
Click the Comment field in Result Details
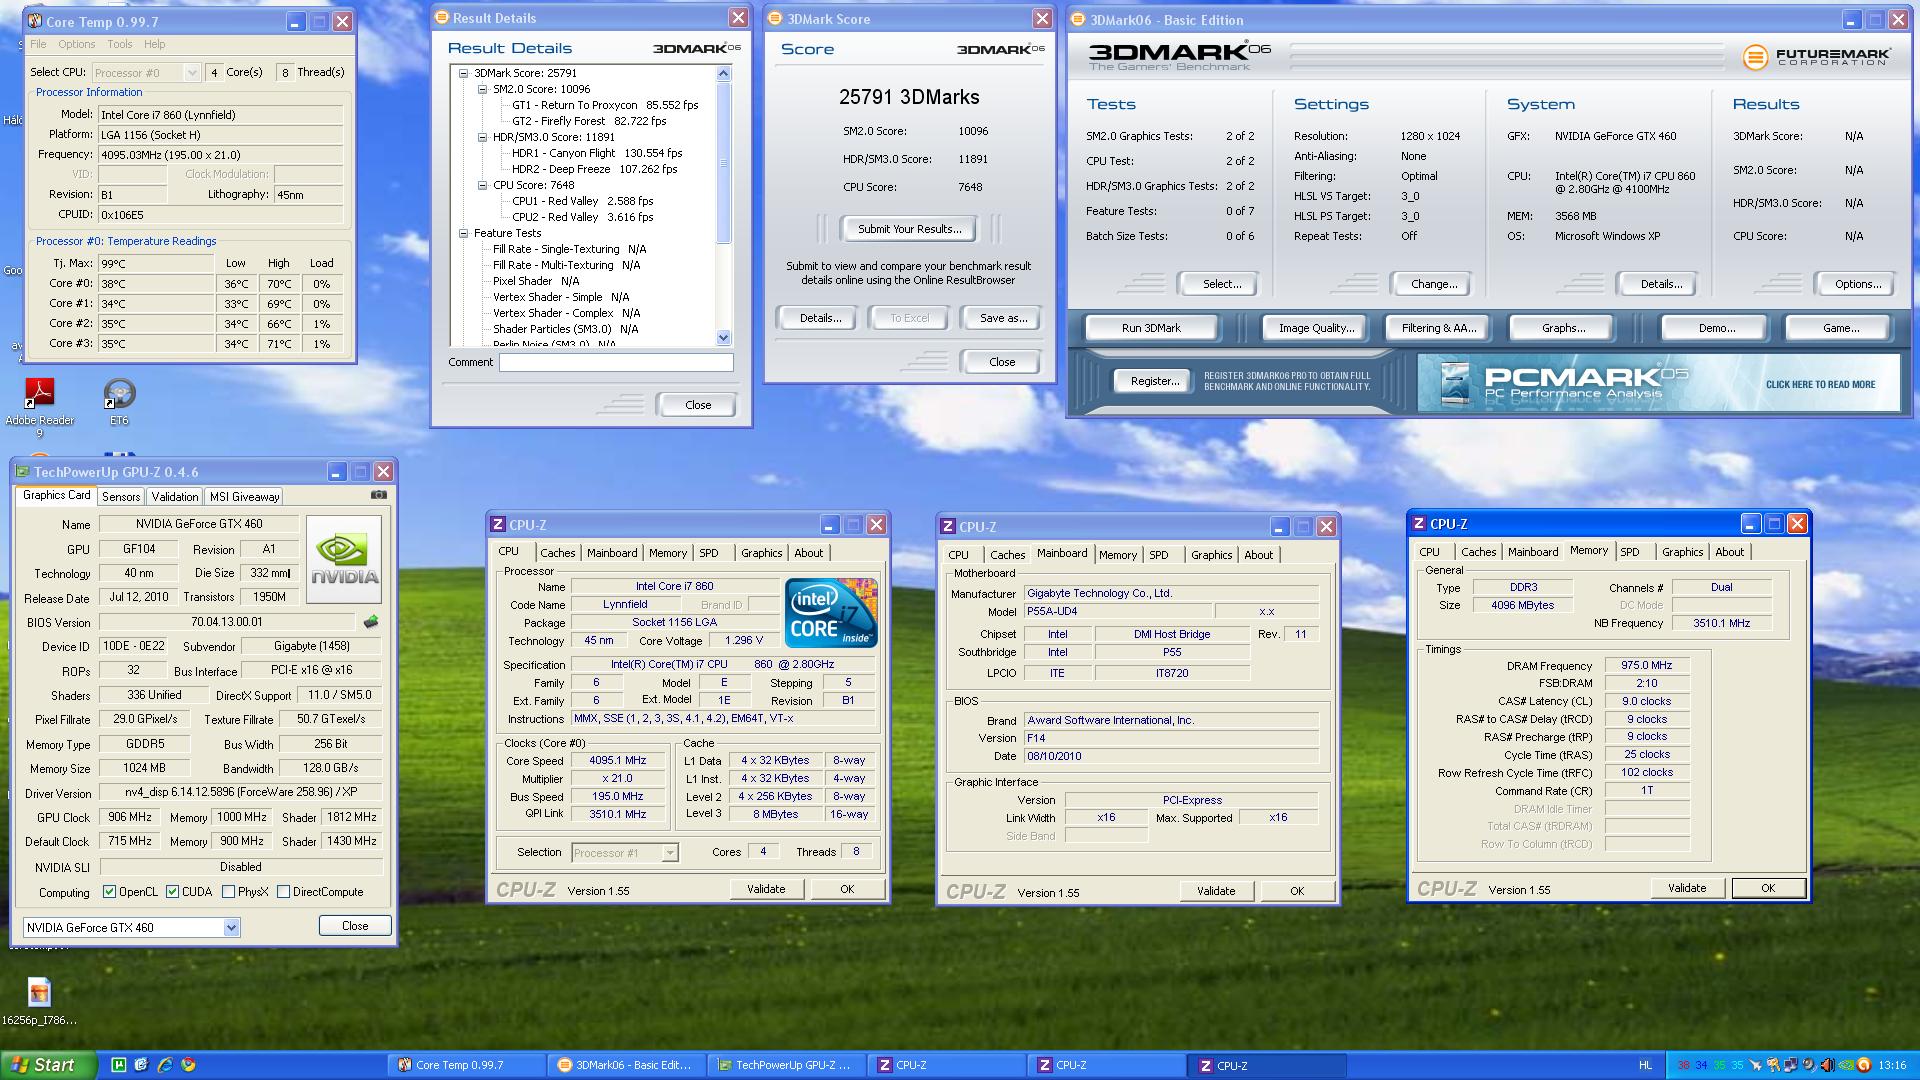[x=616, y=363]
